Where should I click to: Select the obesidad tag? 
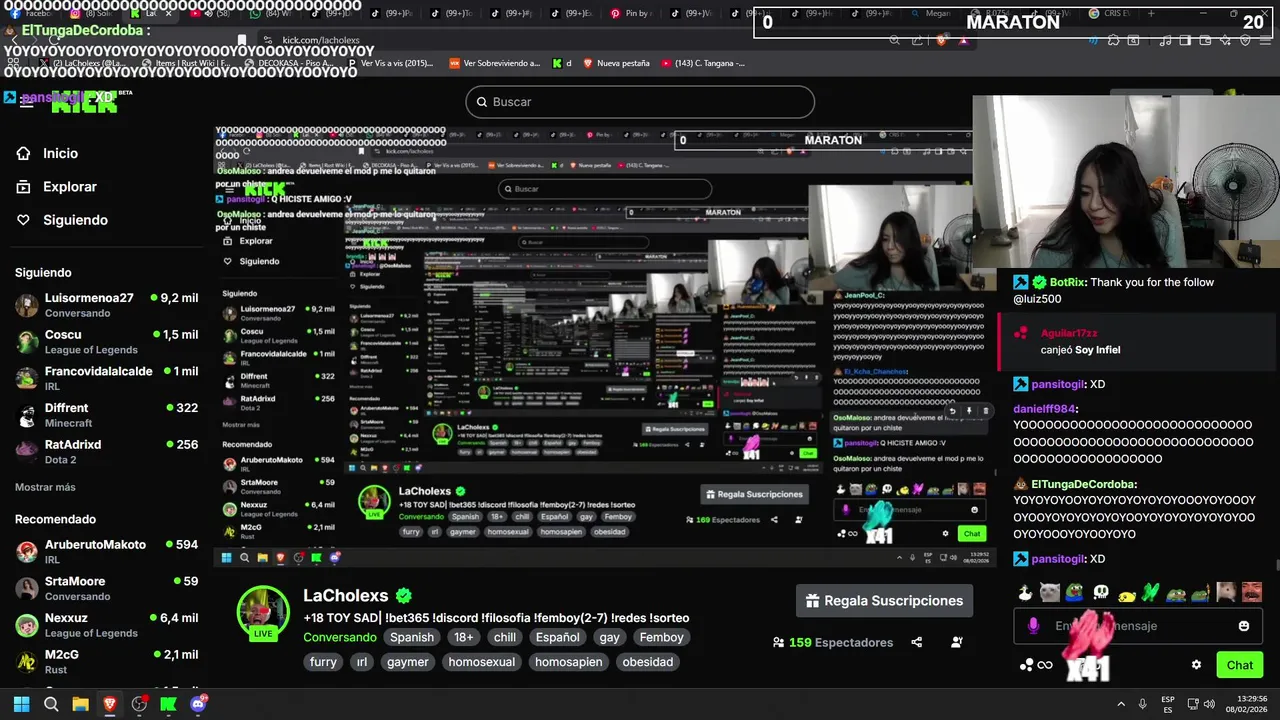point(648,662)
